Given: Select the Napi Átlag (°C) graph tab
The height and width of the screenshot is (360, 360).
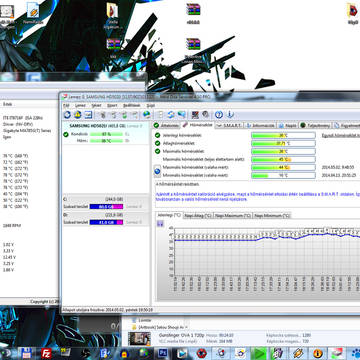Looking at the screenshot, I should (x=198, y=216).
